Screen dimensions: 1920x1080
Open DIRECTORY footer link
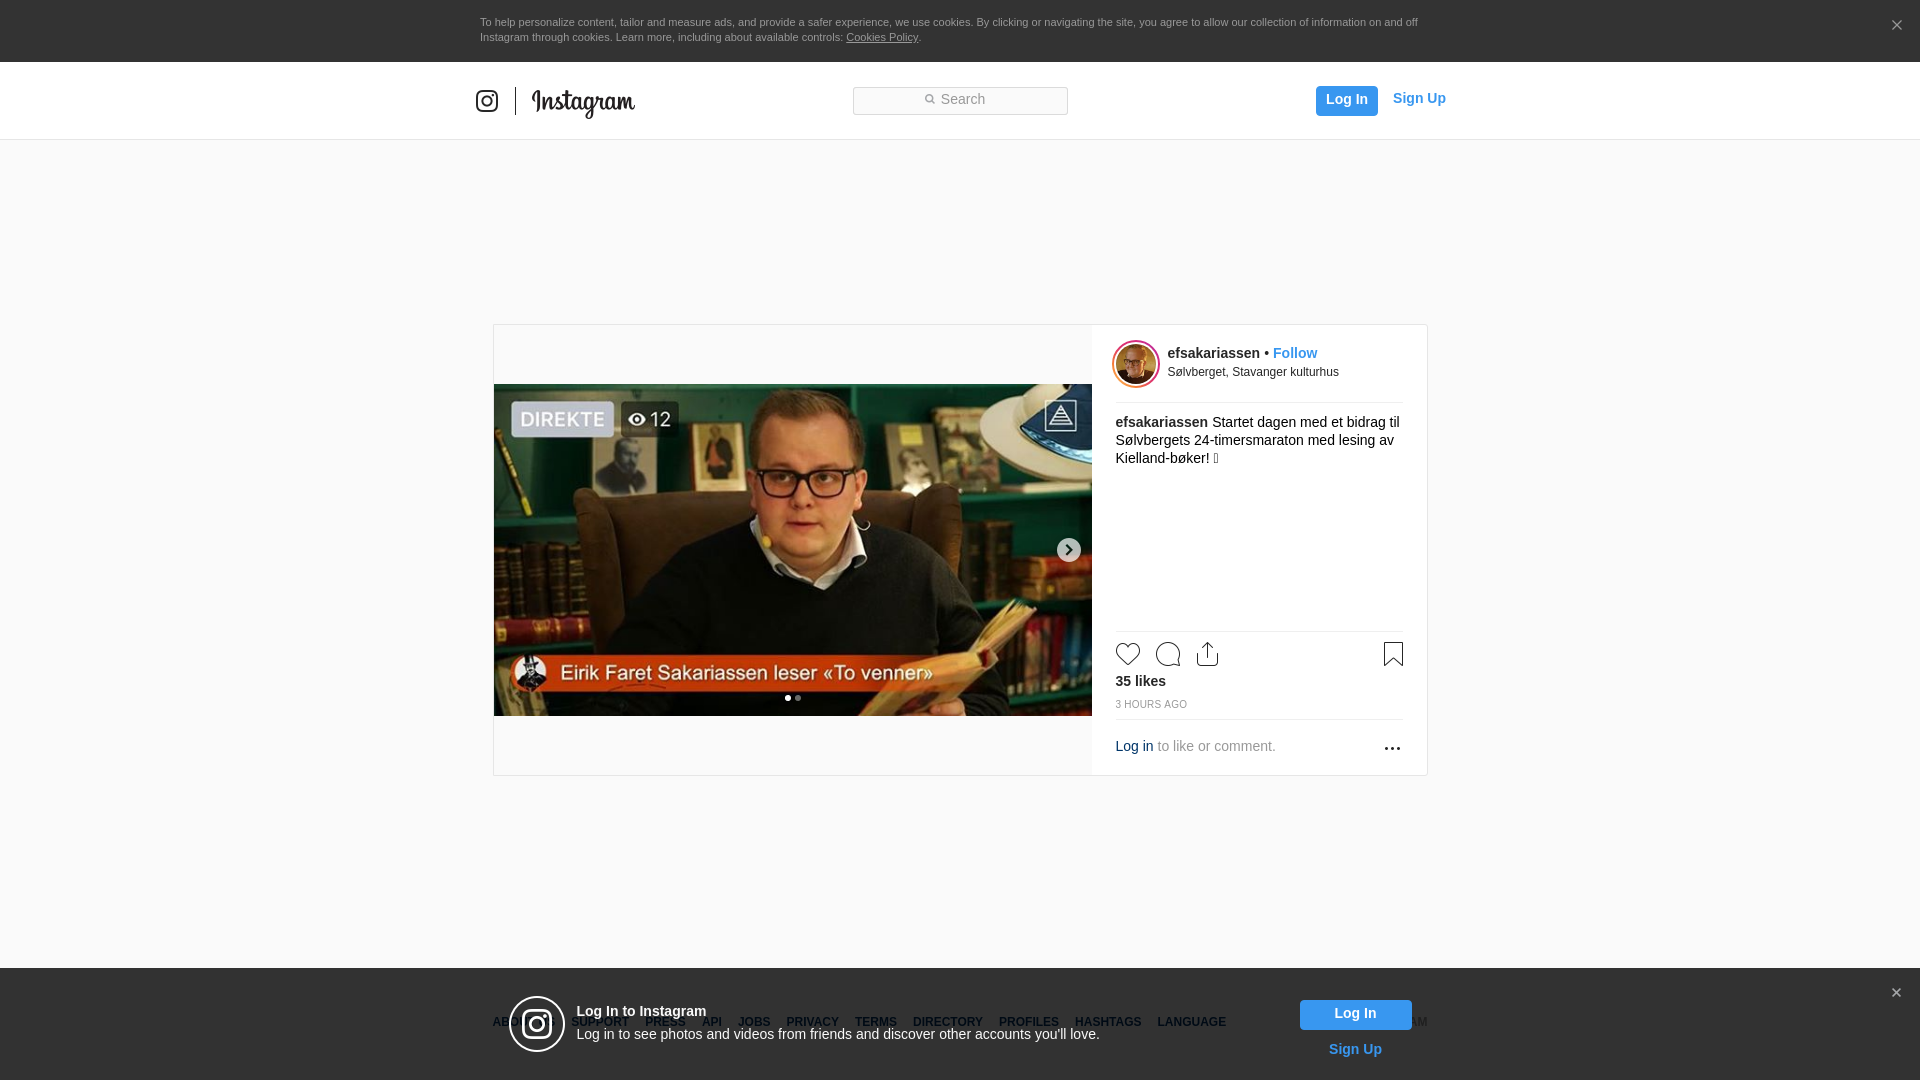tap(947, 1022)
